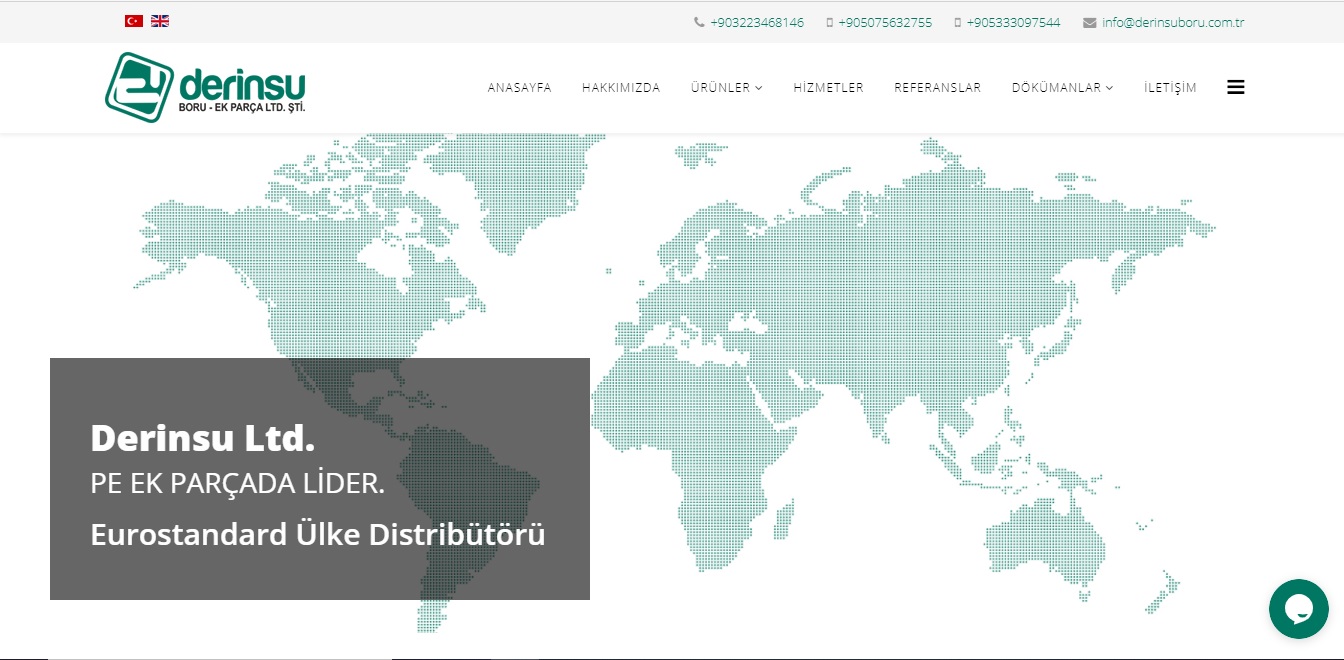This screenshot has width=1344, height=660.
Task: Call mobile number +905333097544
Action: click(1013, 22)
